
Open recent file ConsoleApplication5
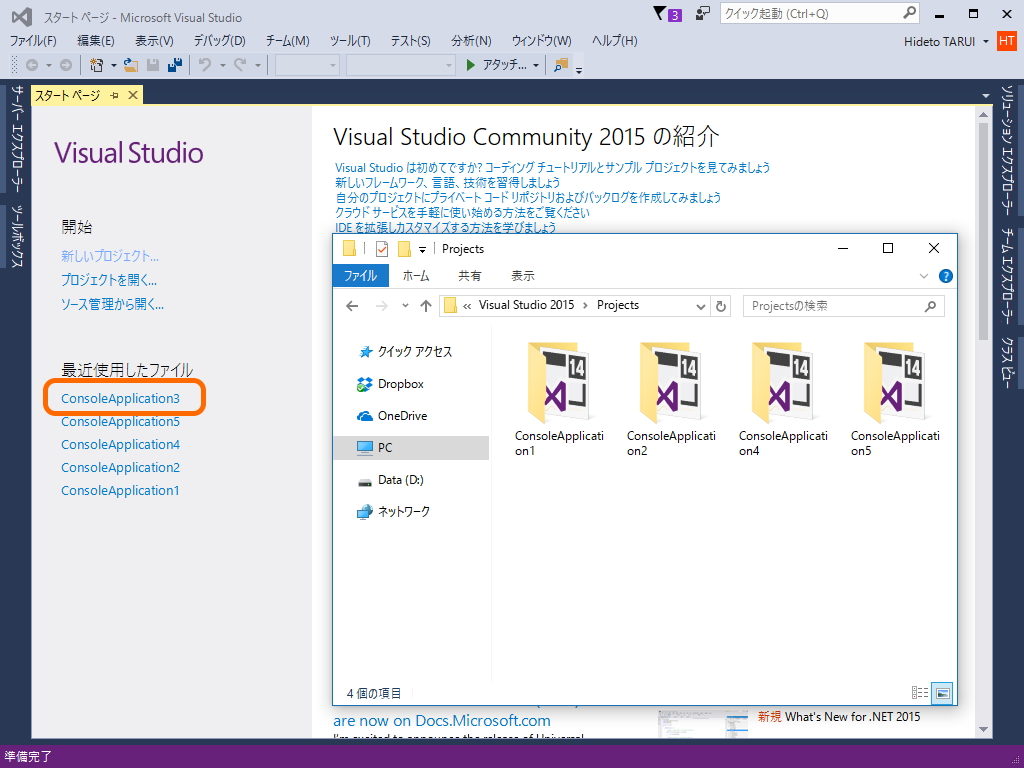(120, 421)
